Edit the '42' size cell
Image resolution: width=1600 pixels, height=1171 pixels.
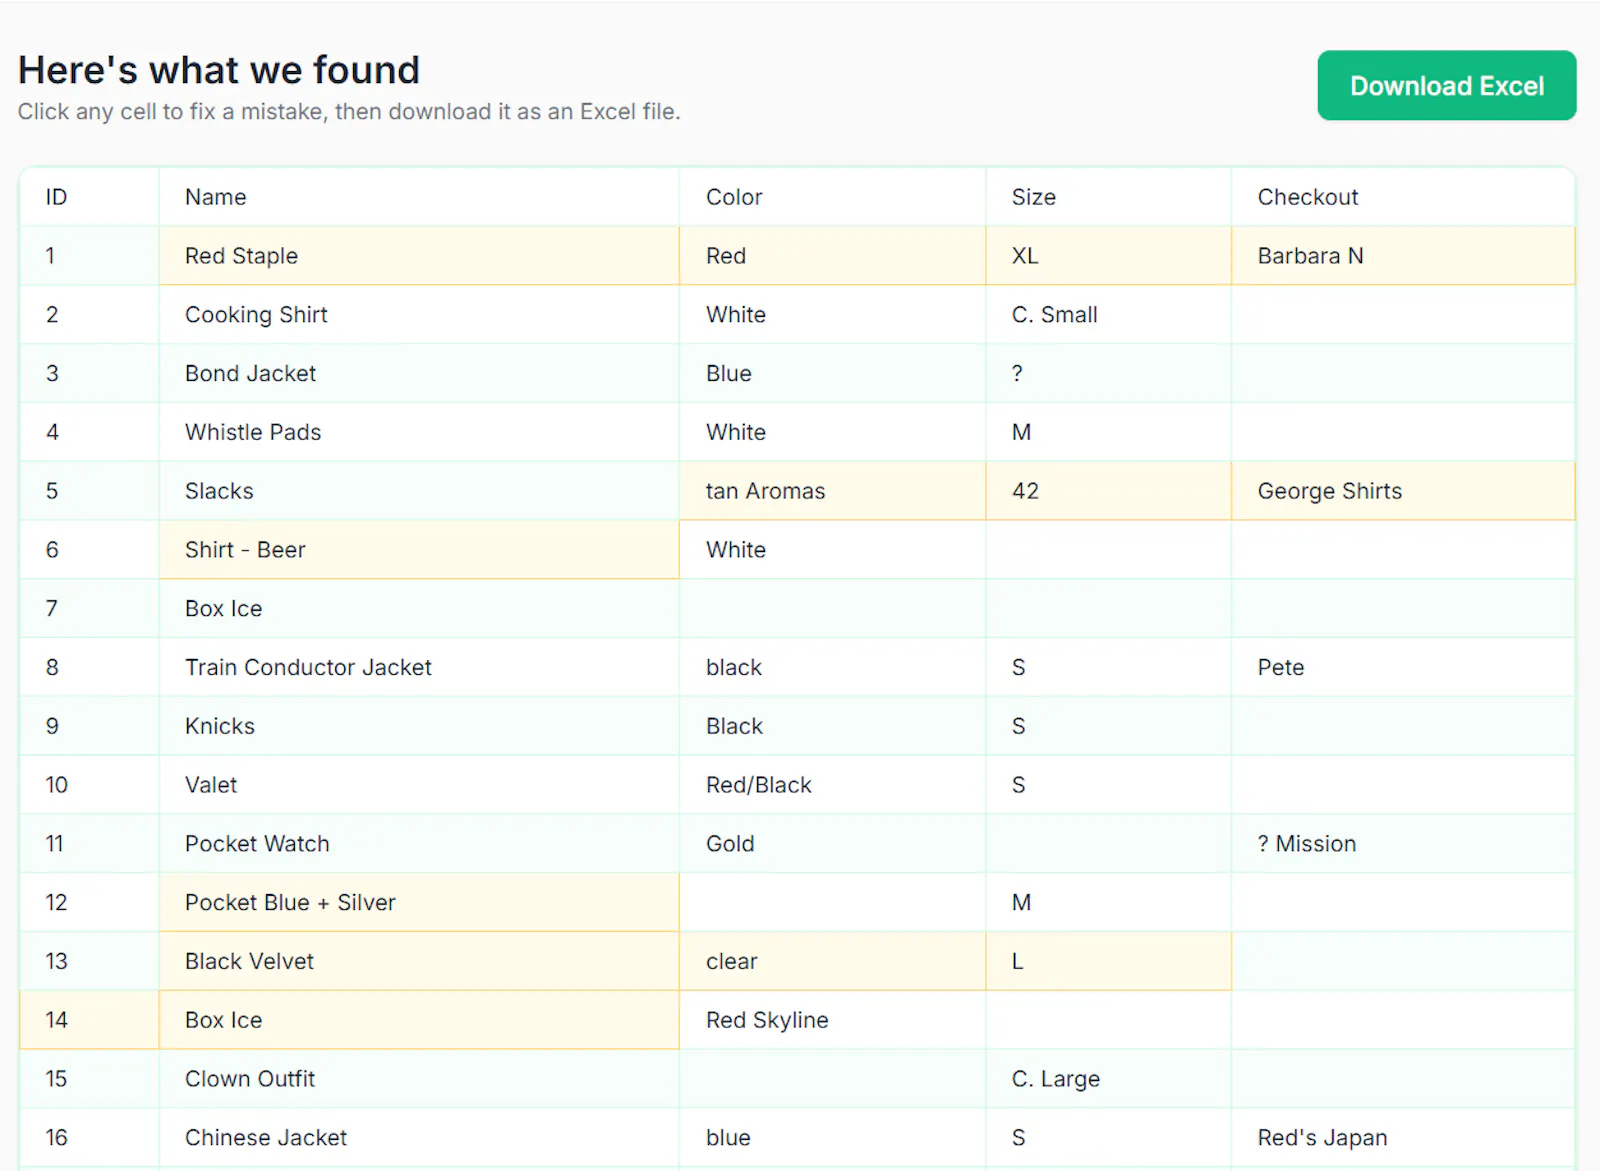tap(1108, 491)
